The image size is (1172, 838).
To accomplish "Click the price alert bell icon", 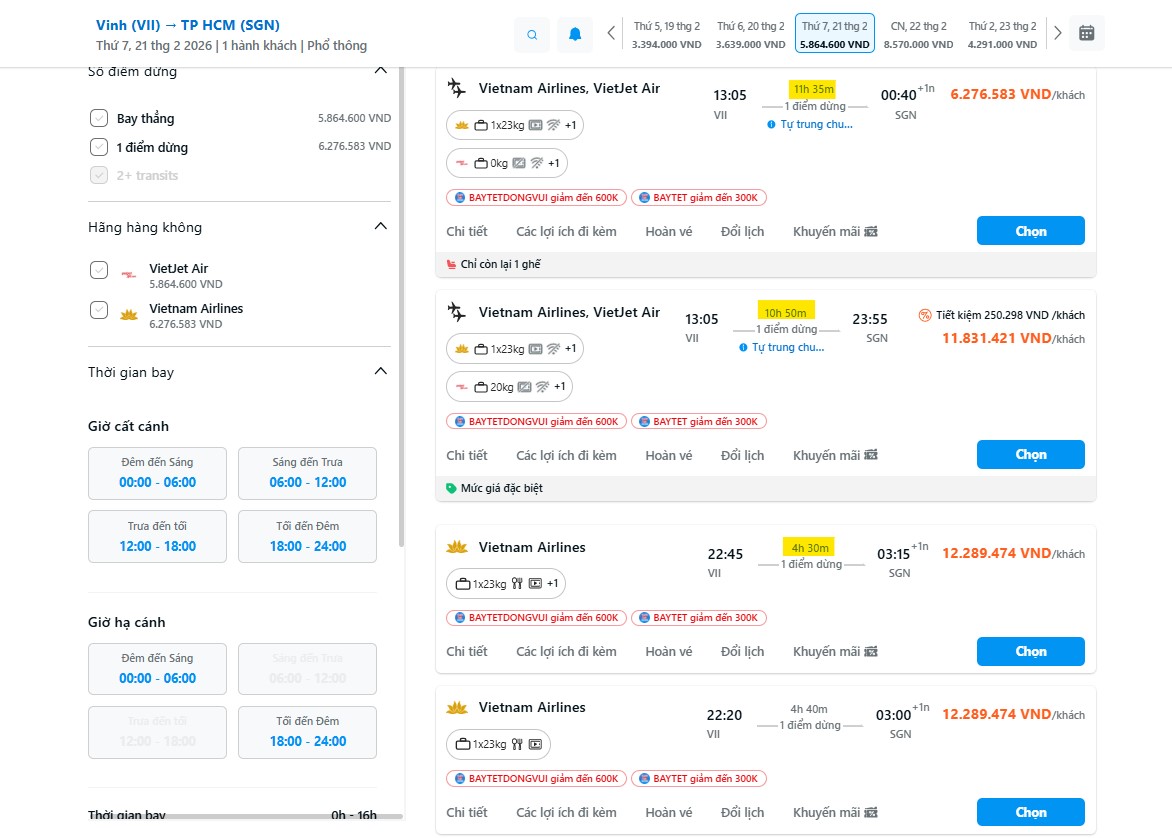I will pyautogui.click(x=575, y=34).
